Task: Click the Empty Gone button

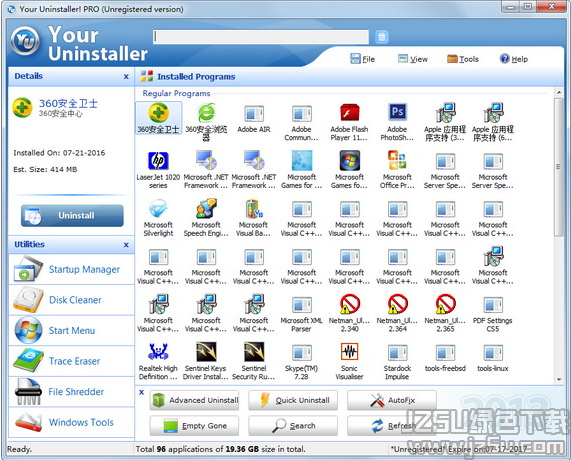Action: [194, 425]
